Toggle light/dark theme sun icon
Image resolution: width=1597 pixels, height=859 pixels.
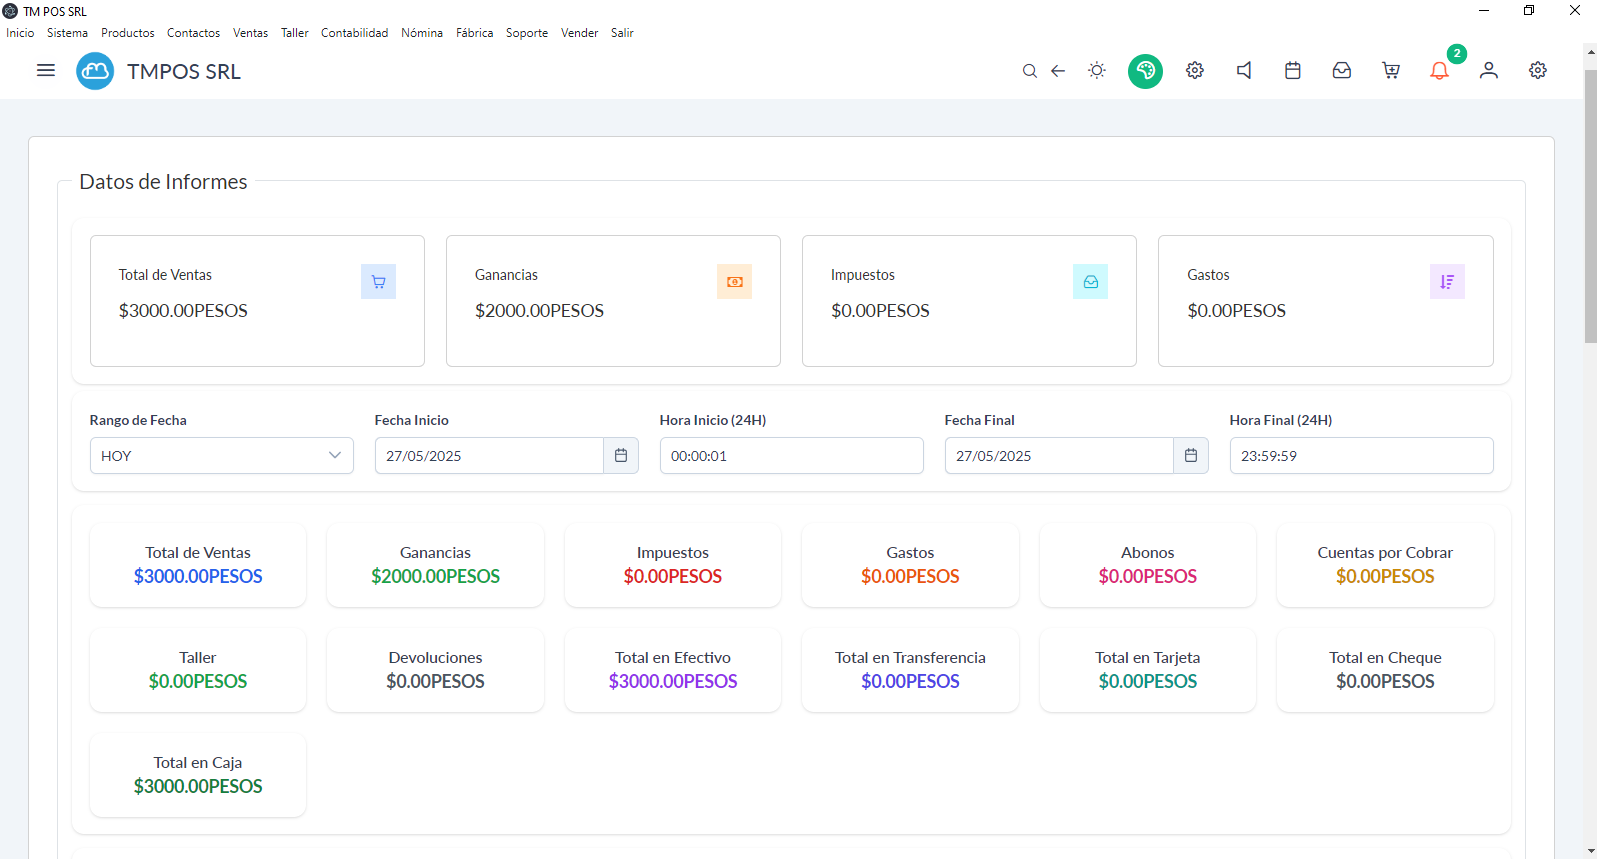(1097, 70)
